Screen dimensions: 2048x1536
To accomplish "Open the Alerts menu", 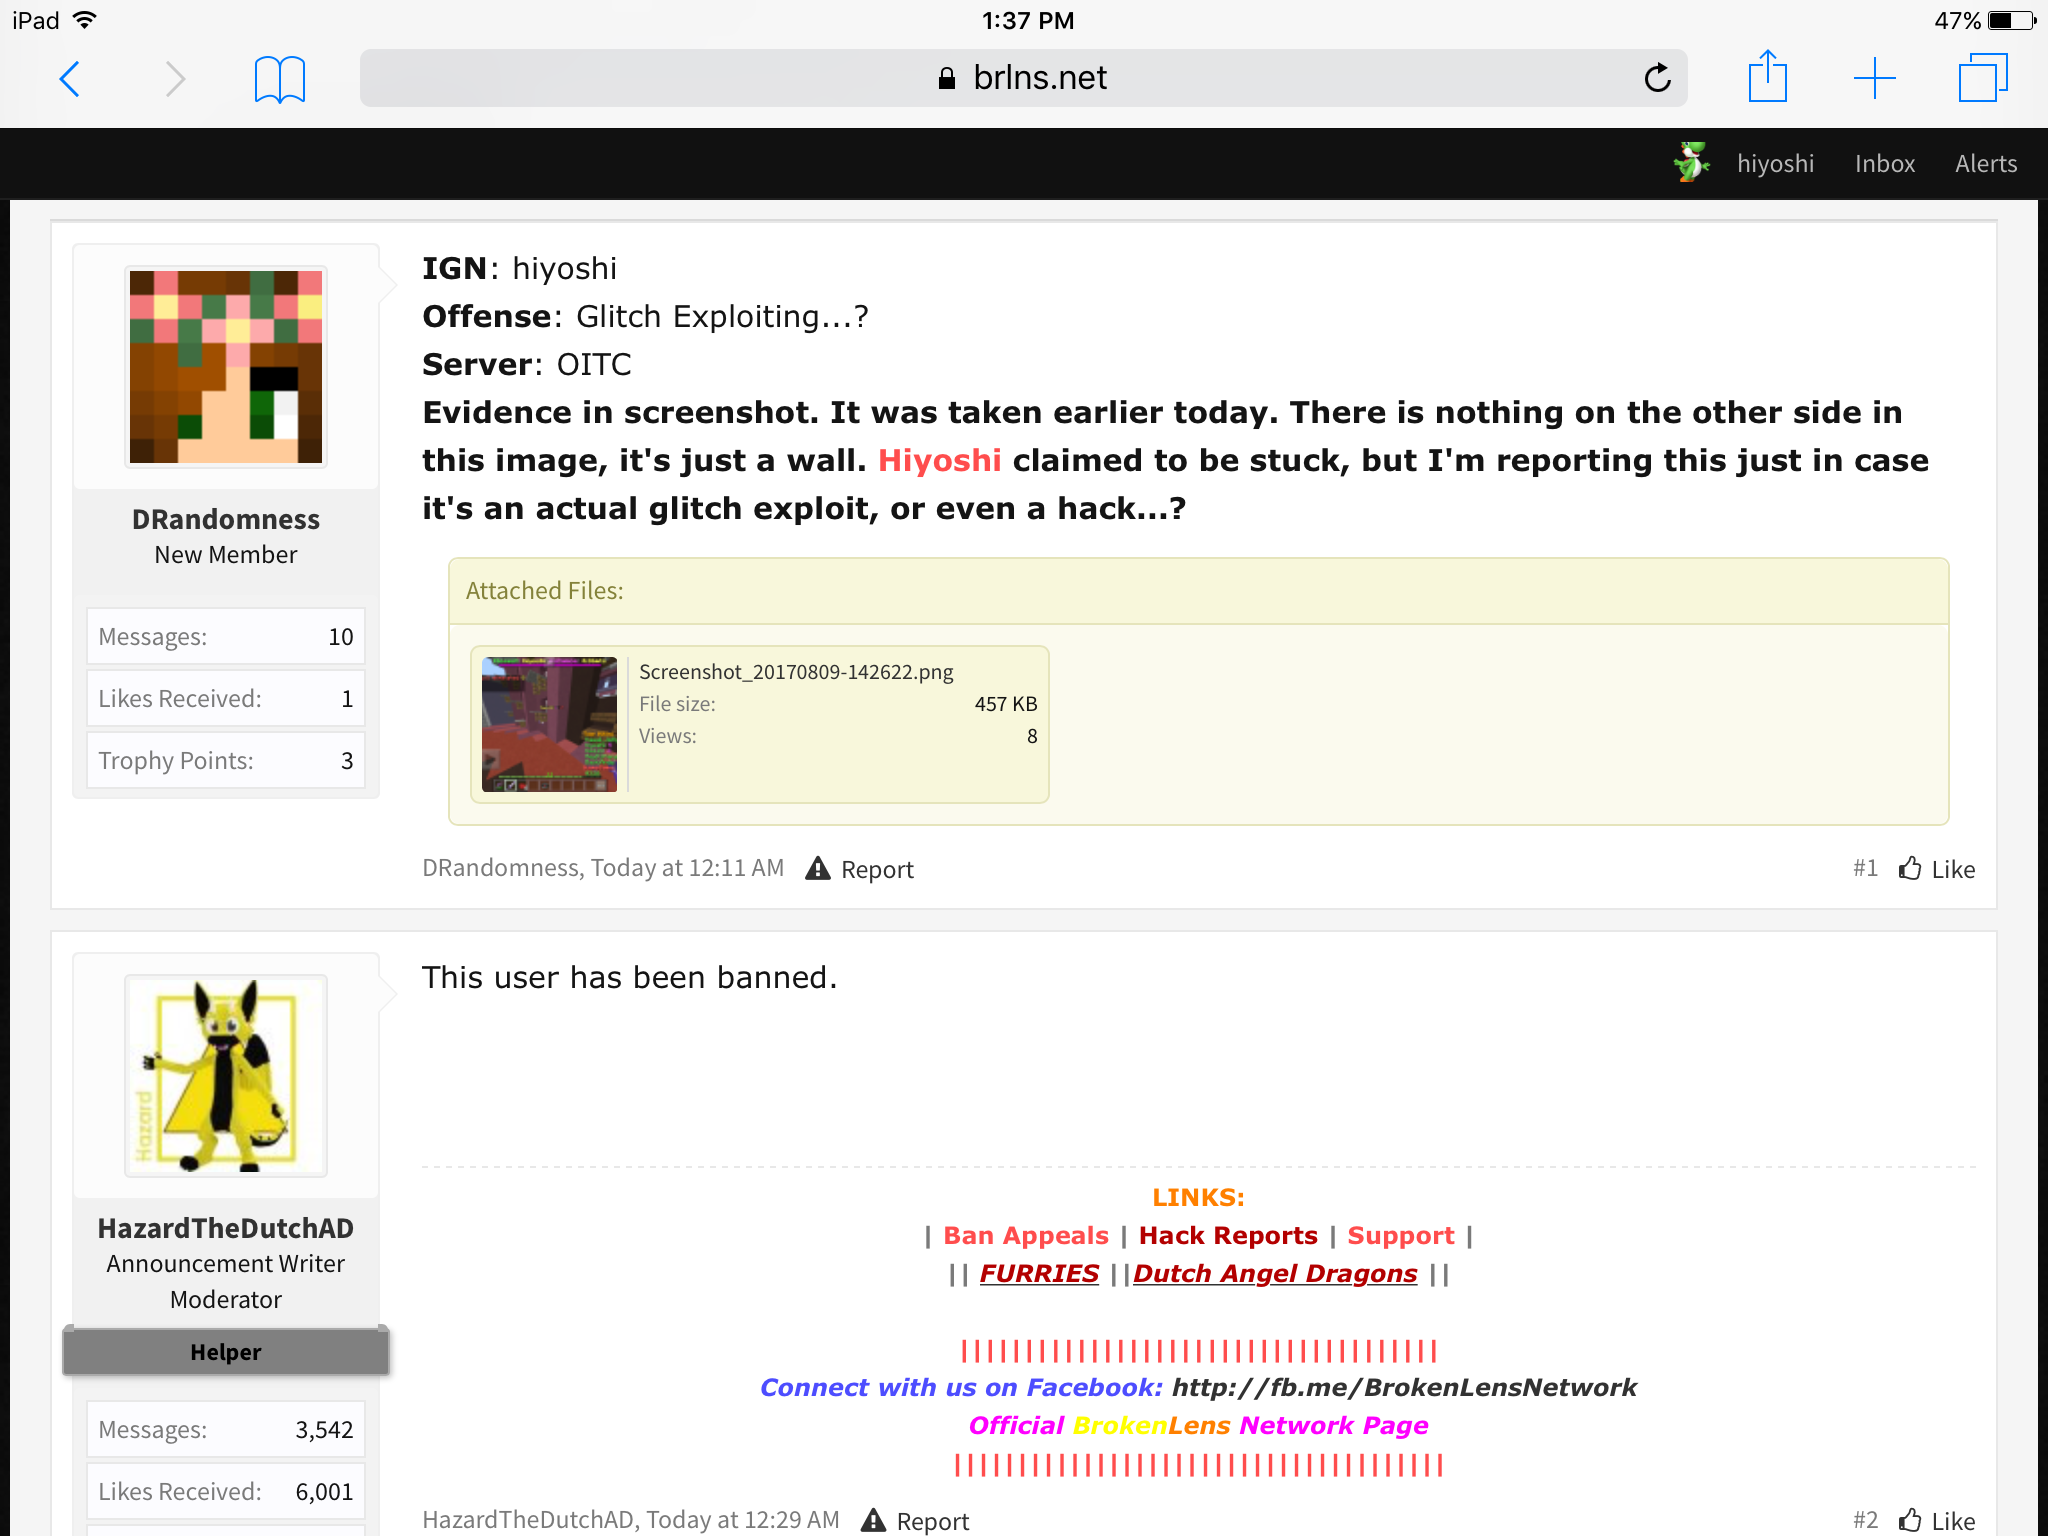I will coord(1985,163).
